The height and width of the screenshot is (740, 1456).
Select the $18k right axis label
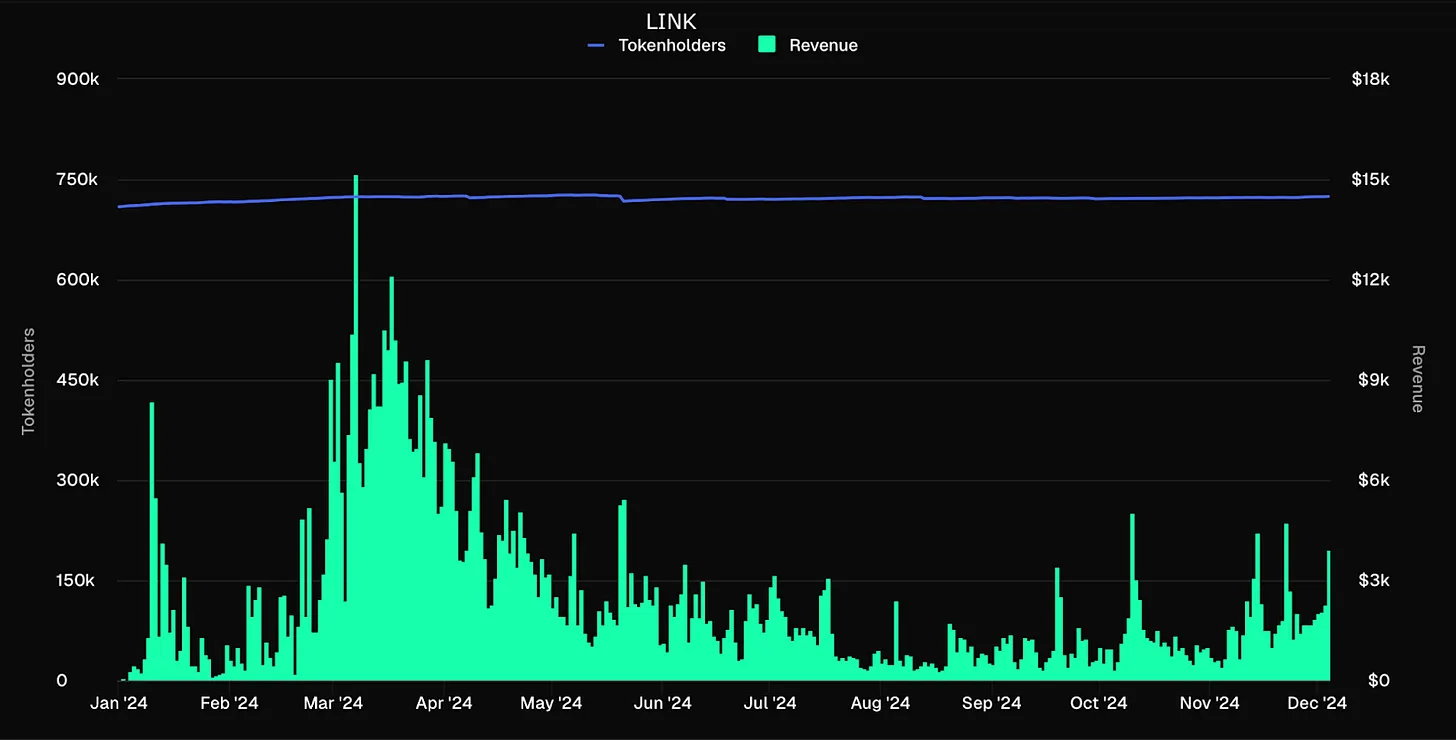pyautogui.click(x=1370, y=79)
